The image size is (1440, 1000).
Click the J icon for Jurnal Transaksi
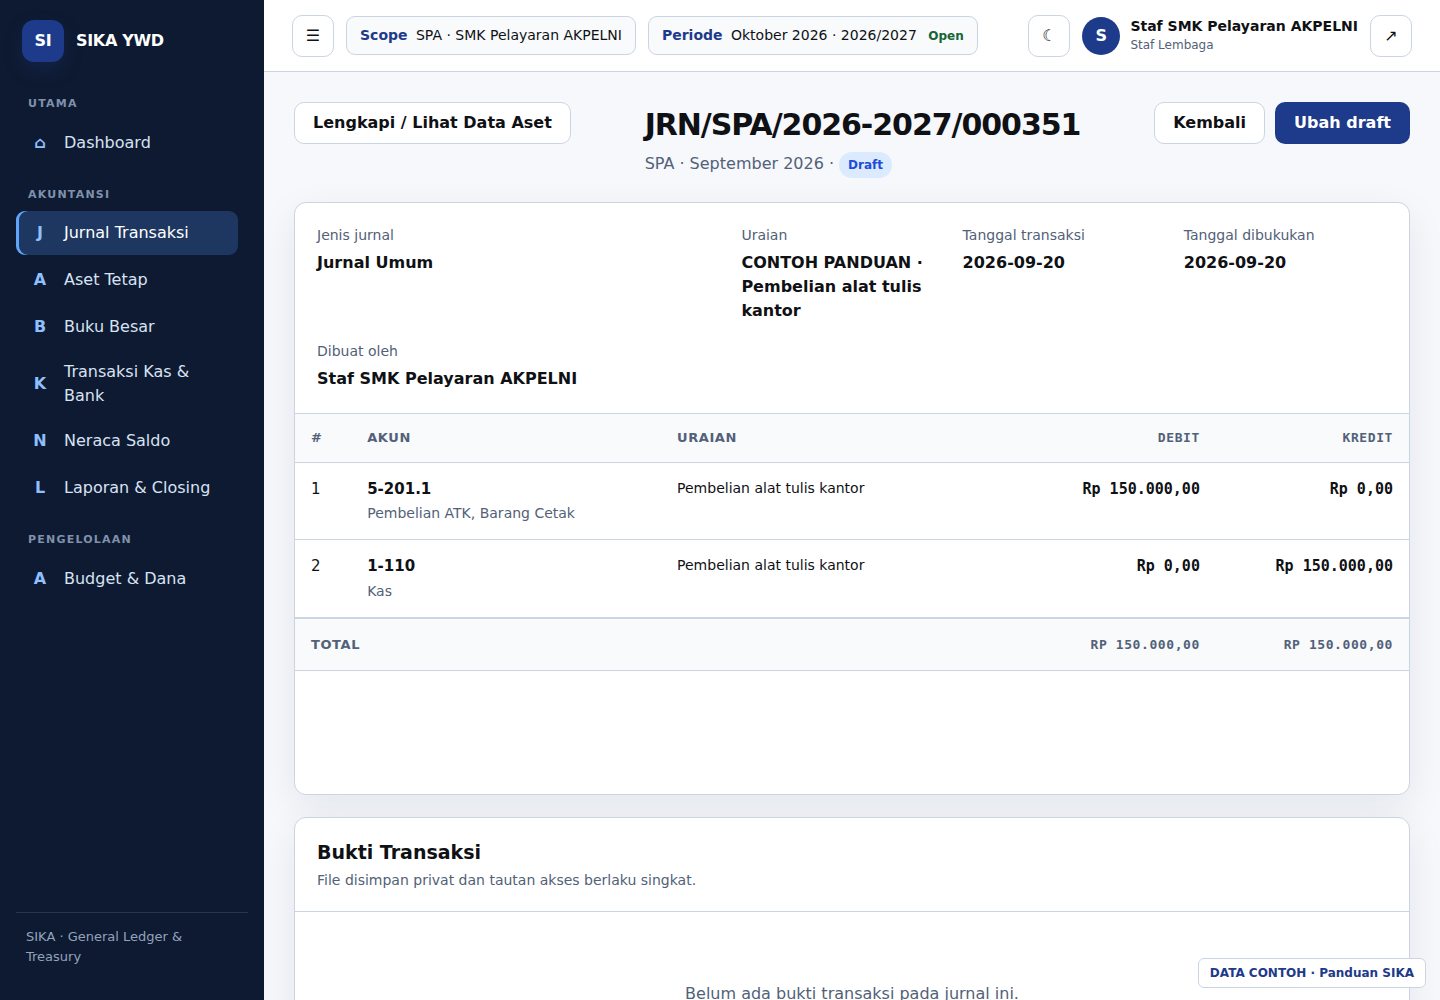pyautogui.click(x=40, y=233)
